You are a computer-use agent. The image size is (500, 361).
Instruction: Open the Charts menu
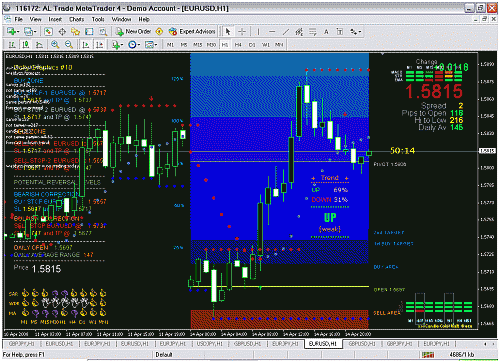[x=76, y=19]
